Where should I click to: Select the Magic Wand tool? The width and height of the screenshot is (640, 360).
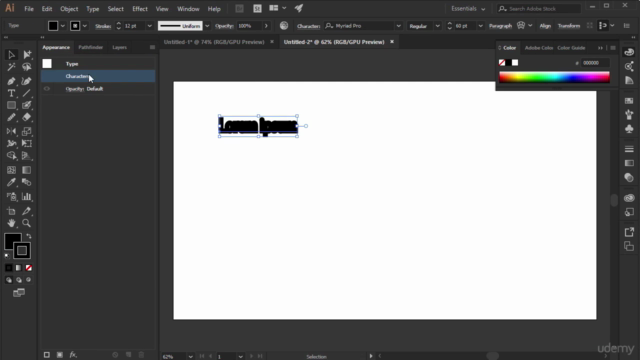11,67
